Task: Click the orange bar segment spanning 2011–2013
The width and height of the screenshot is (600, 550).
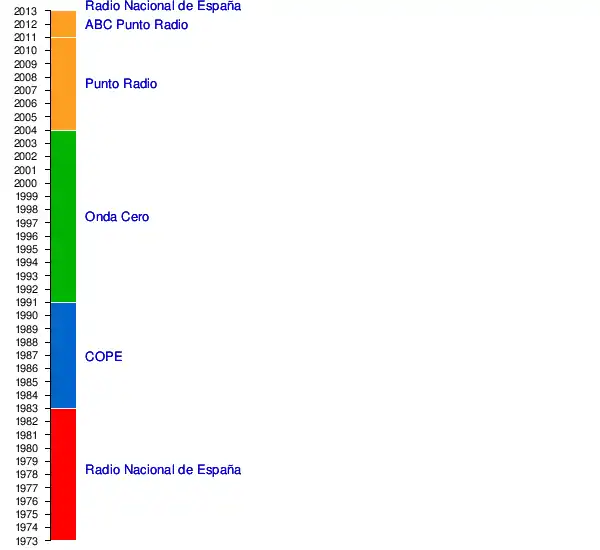Action: tap(63, 24)
